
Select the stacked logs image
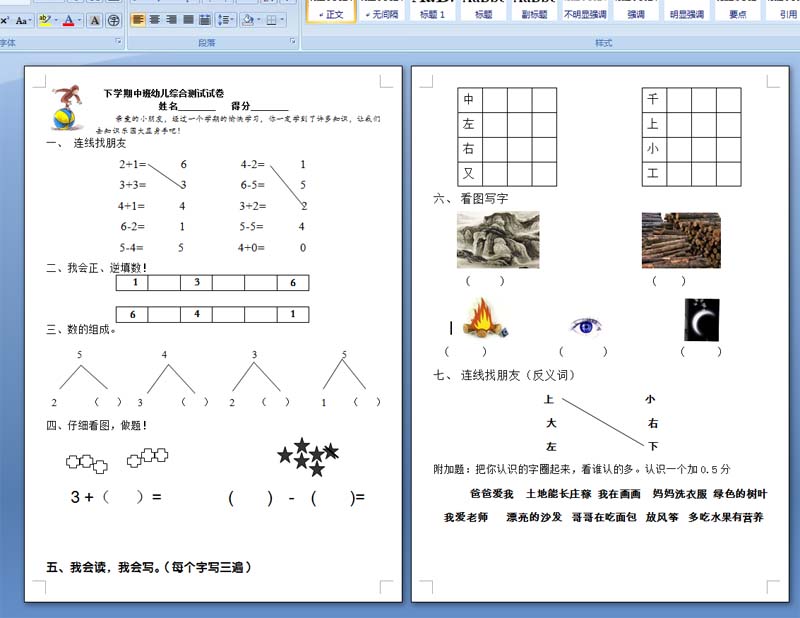pyautogui.click(x=681, y=240)
